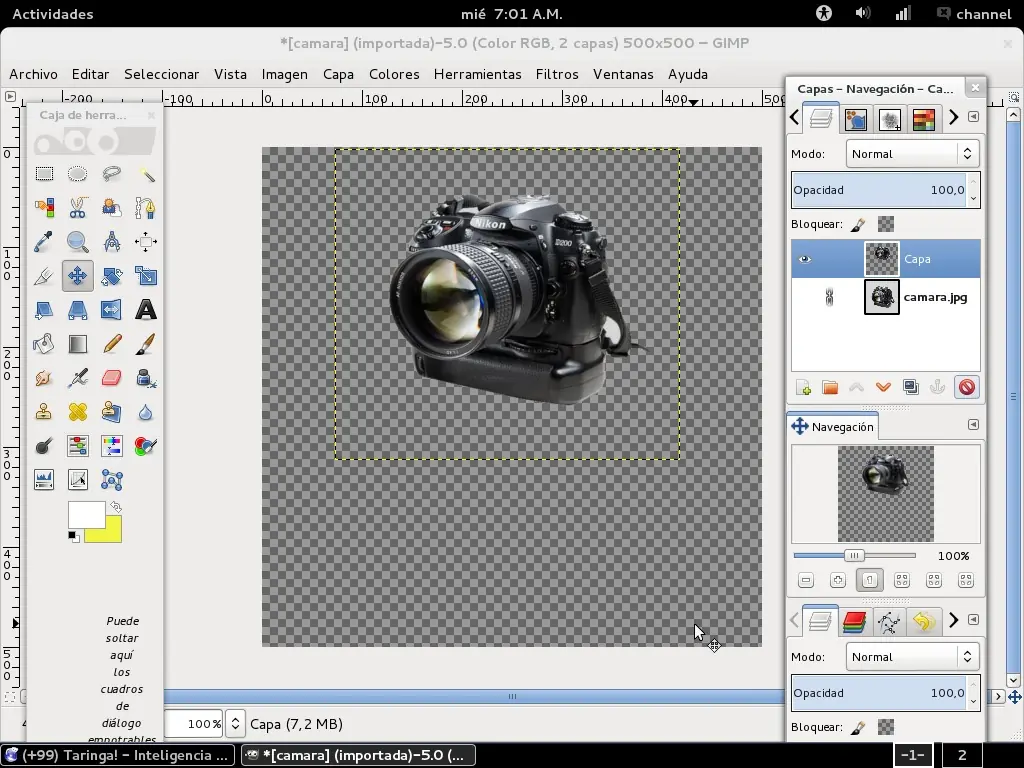The width and height of the screenshot is (1024, 768).
Task: Open the Seleccionar menu
Action: coord(161,74)
